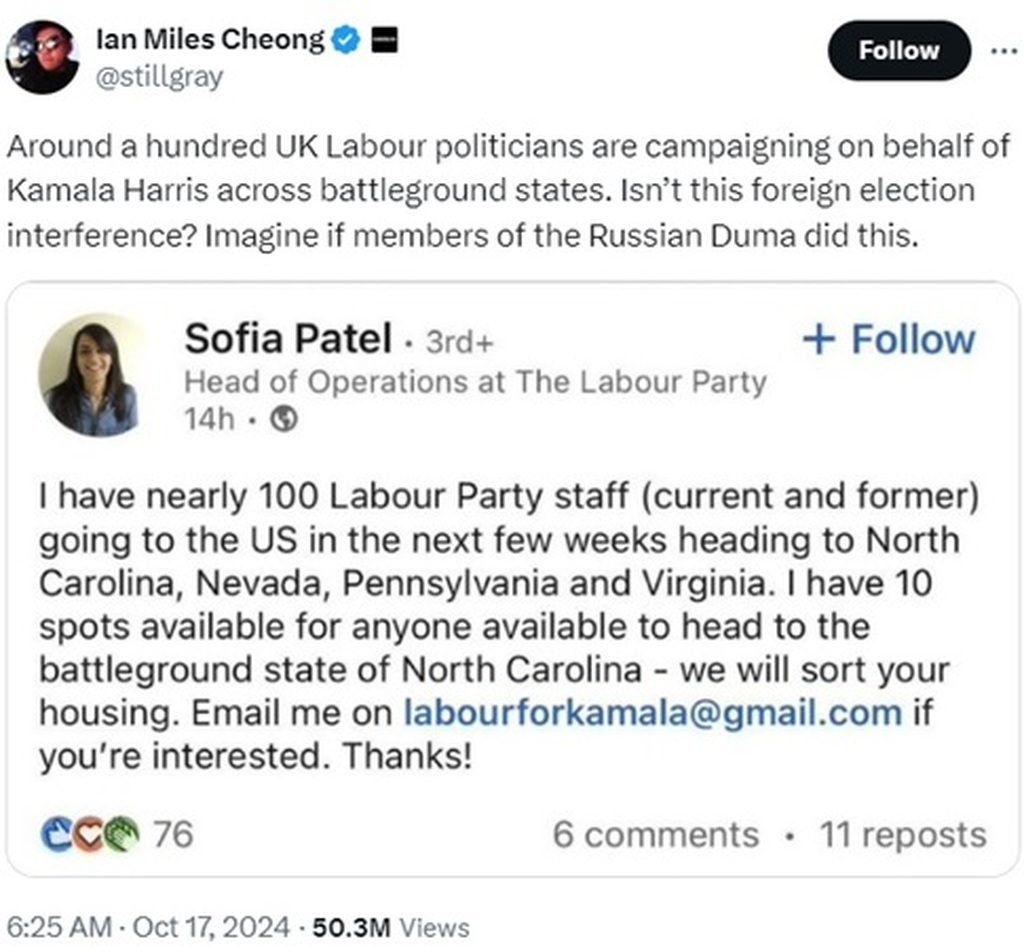Click the Sofia Patel name link
Viewport: 1024px width, 952px height.
(288, 340)
